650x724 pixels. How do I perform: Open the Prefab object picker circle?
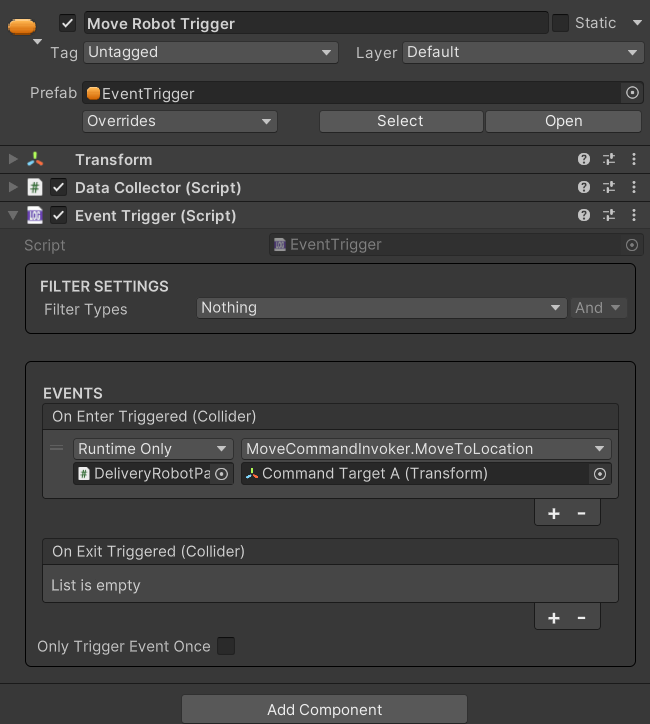[x=632, y=93]
